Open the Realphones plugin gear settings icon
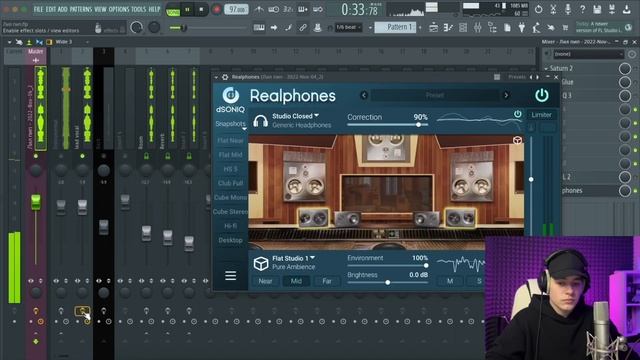The image size is (640, 360). pyautogui.click(x=224, y=77)
